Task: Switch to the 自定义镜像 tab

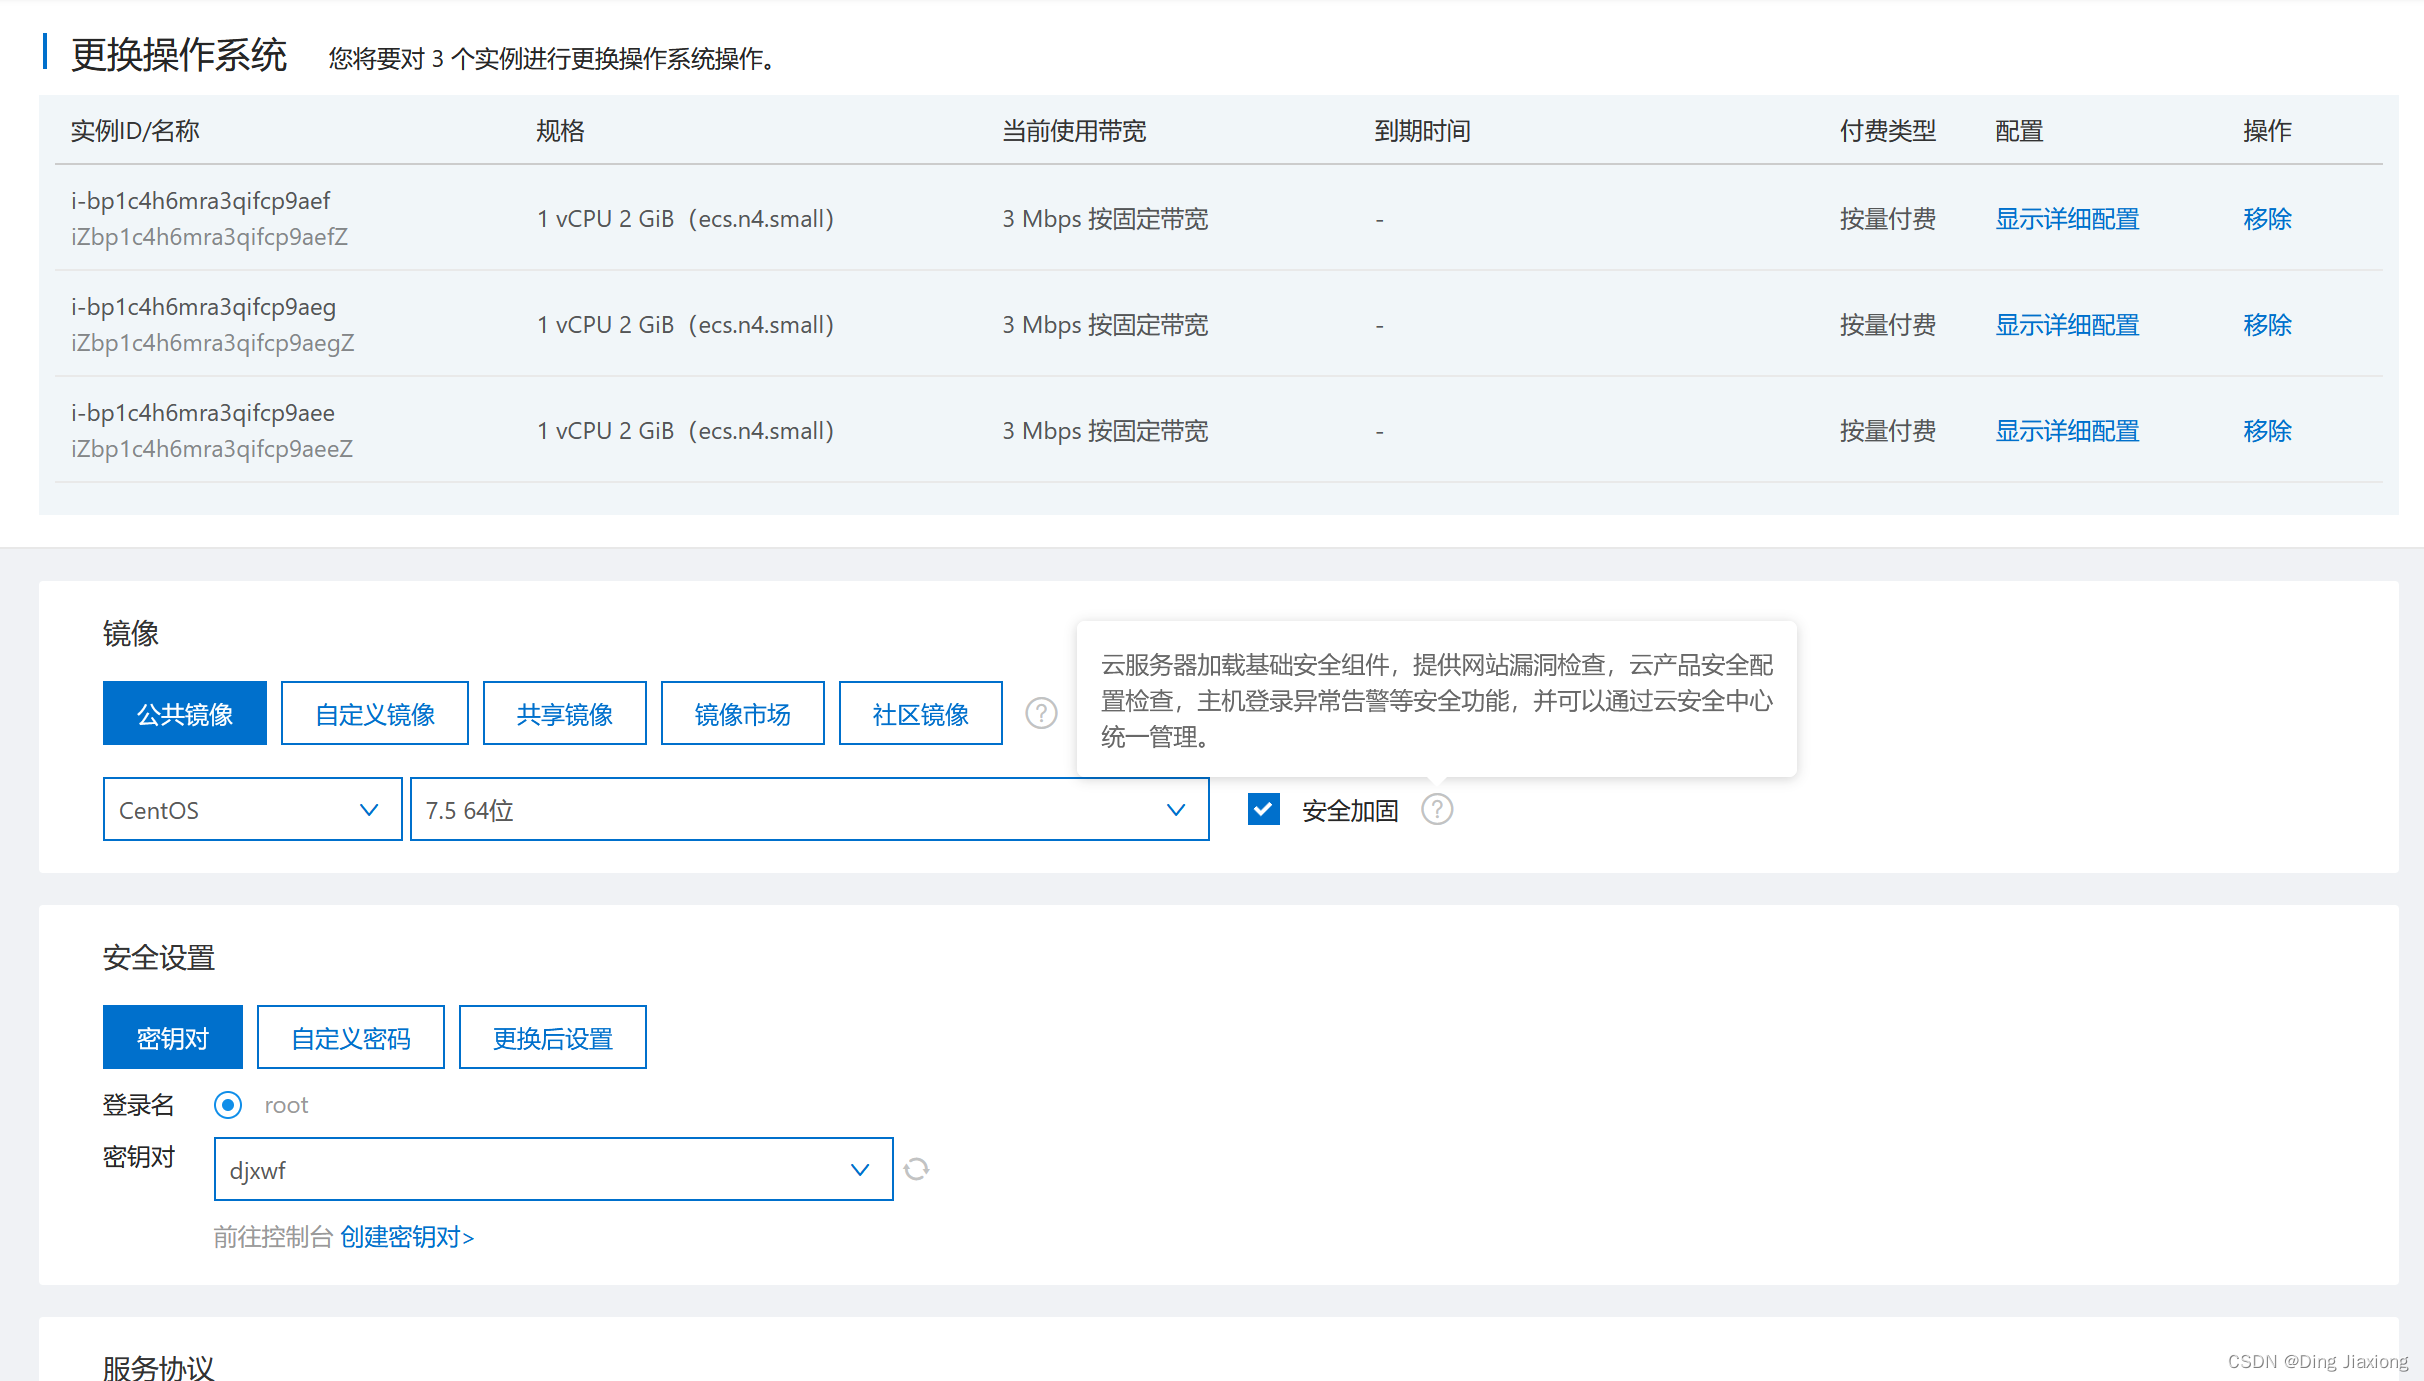Action: (375, 713)
